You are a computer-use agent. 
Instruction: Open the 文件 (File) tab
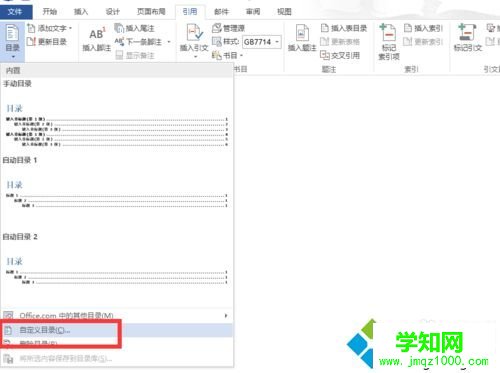[15, 12]
